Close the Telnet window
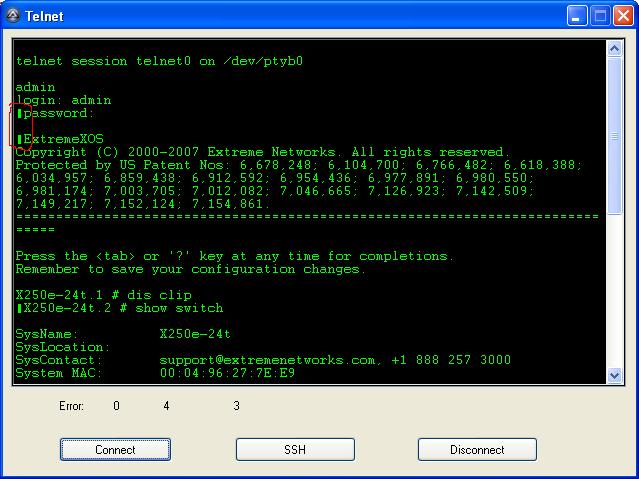The height and width of the screenshot is (479, 639). pos(624,16)
